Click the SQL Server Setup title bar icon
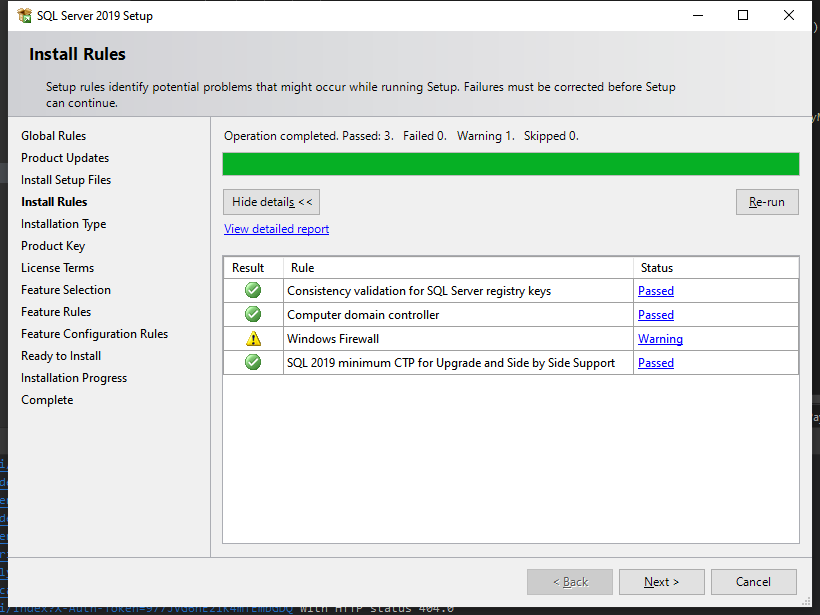Viewport: 820px width, 615px height. coord(24,16)
